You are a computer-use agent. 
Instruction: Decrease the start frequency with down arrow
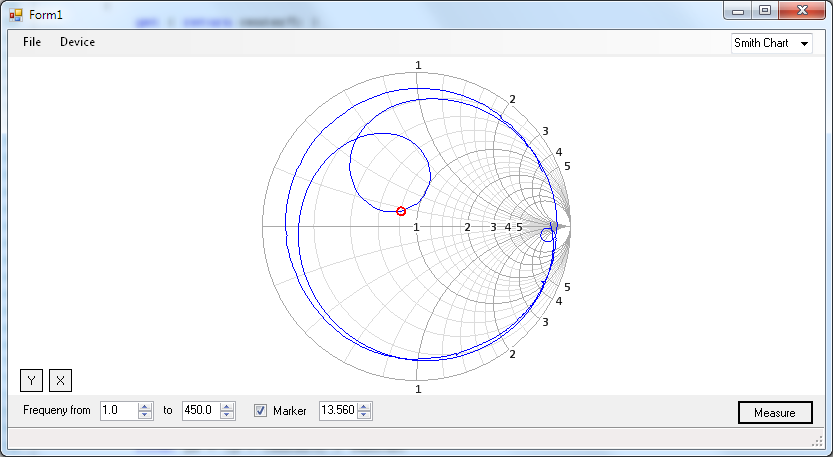pyautogui.click(x=145, y=415)
